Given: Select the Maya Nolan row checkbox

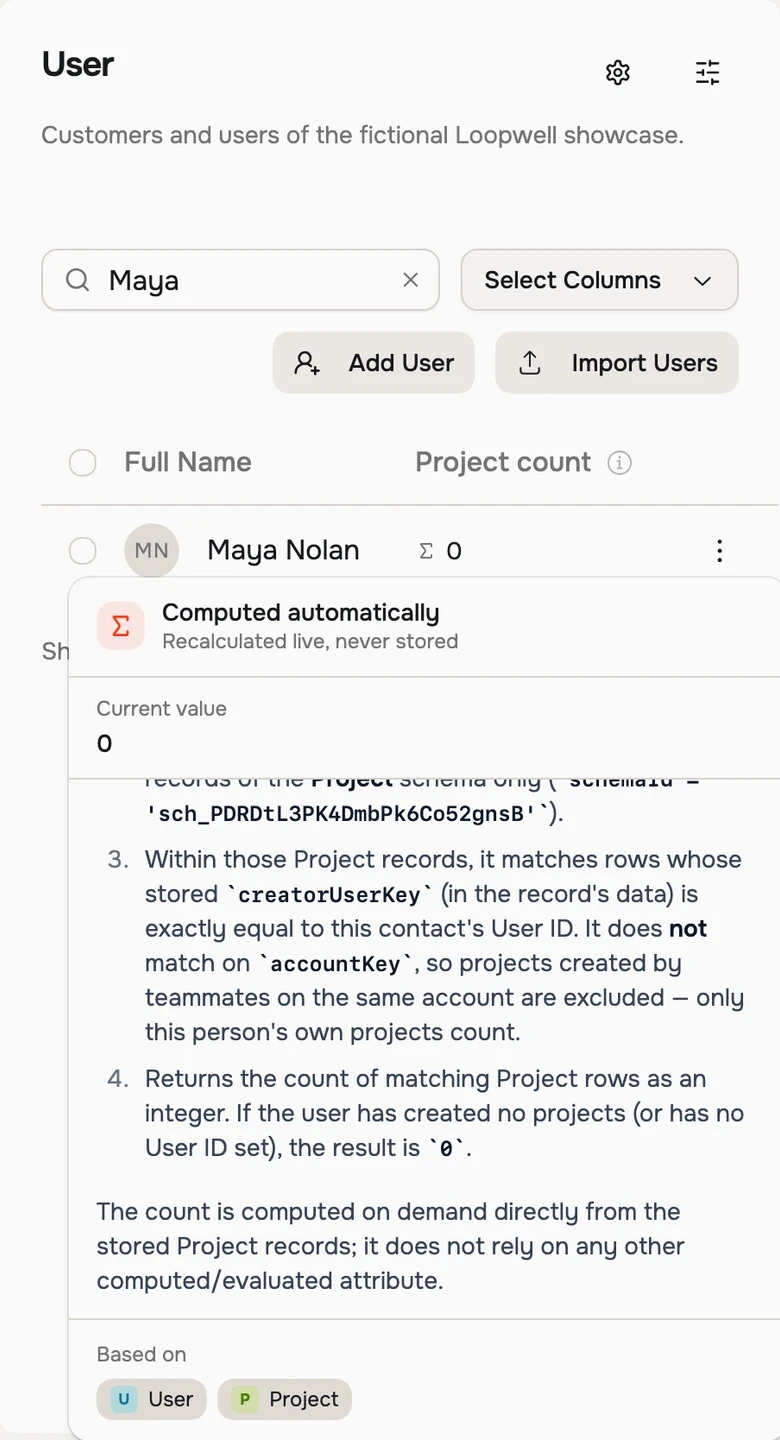Looking at the screenshot, I should [83, 551].
